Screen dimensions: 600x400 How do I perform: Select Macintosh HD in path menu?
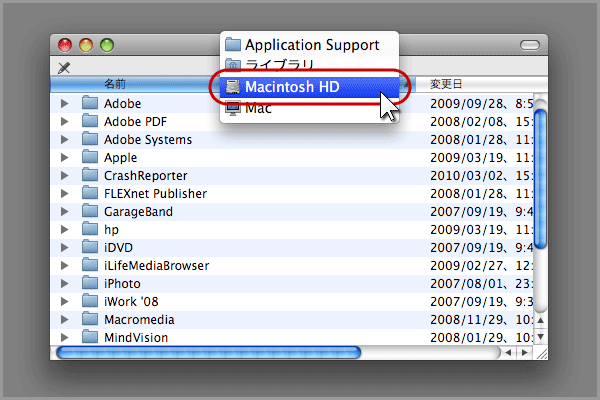309,87
